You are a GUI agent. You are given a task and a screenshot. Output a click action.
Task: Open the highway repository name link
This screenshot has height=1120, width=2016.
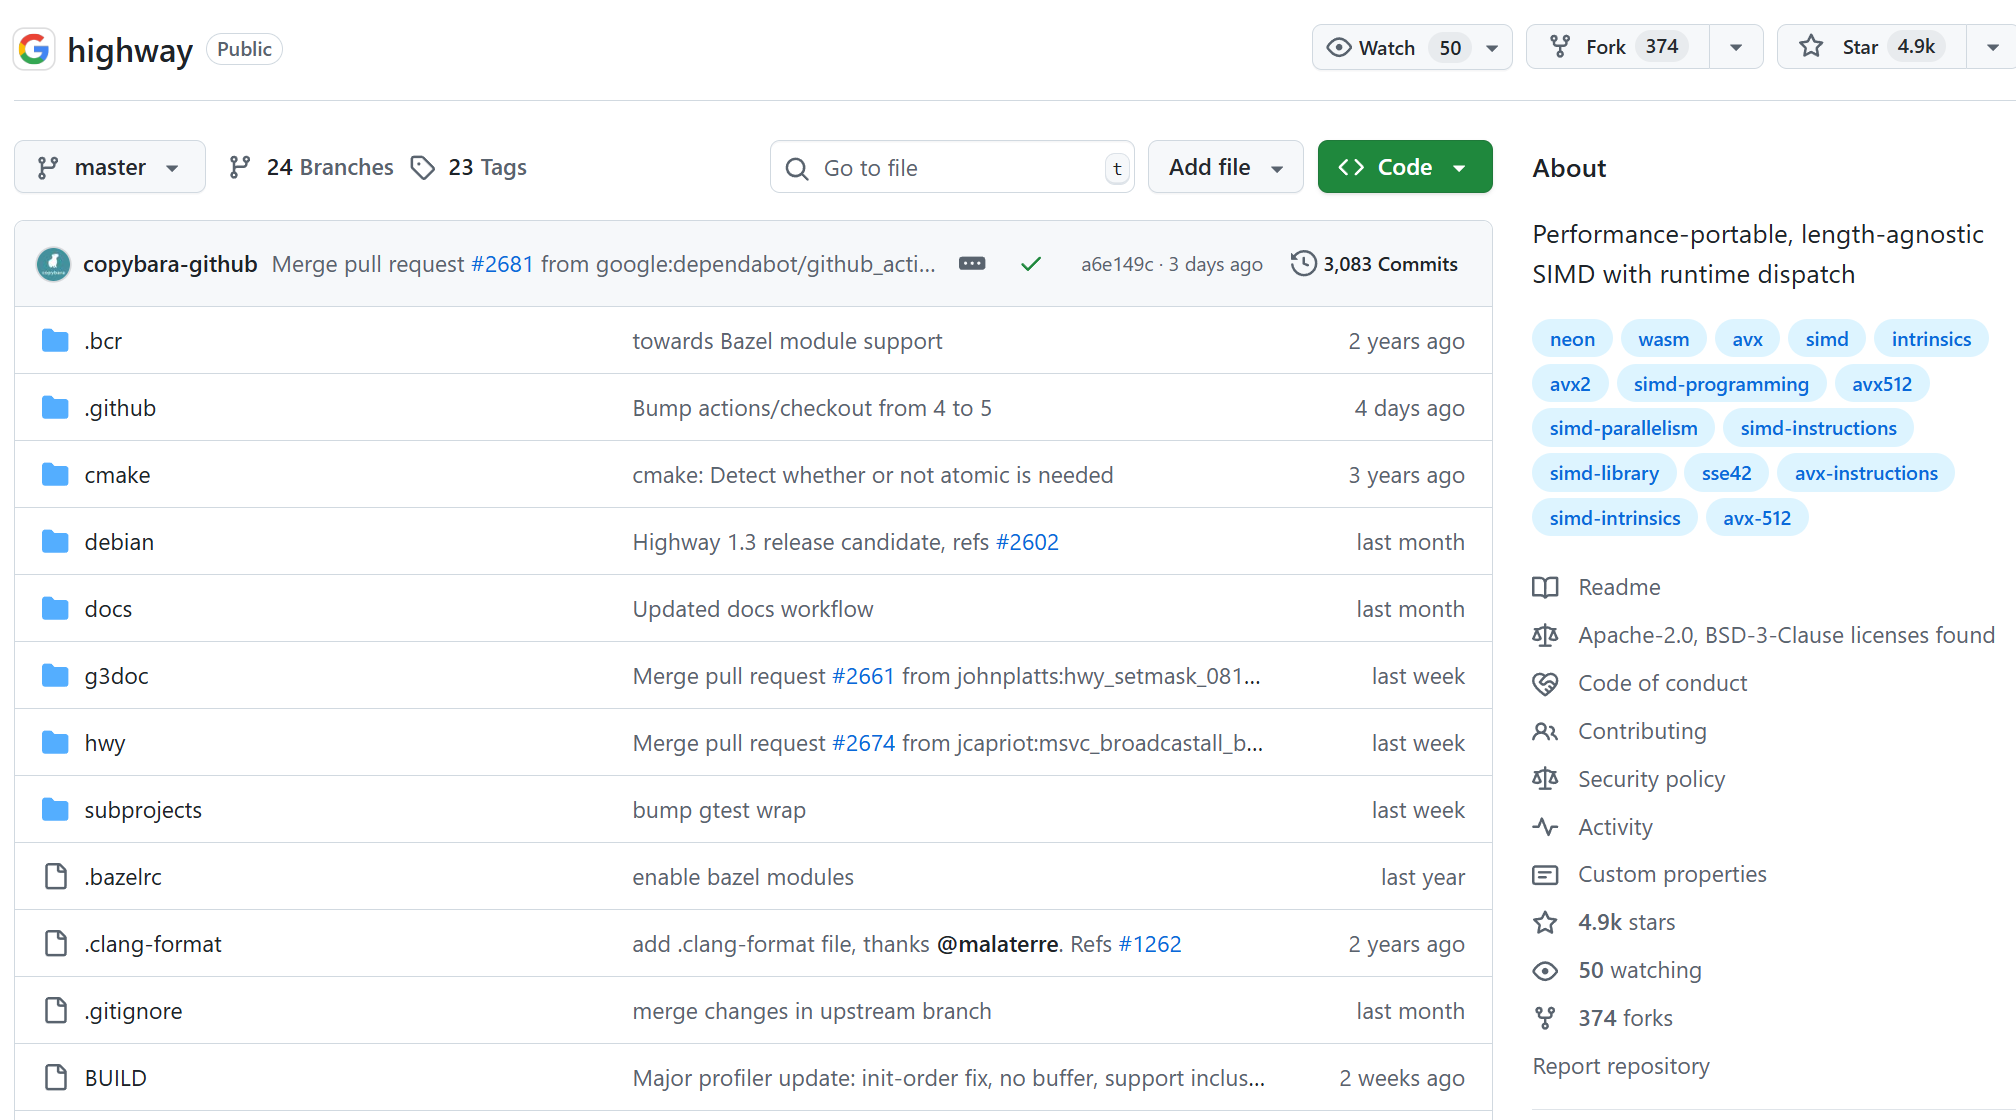(x=130, y=49)
